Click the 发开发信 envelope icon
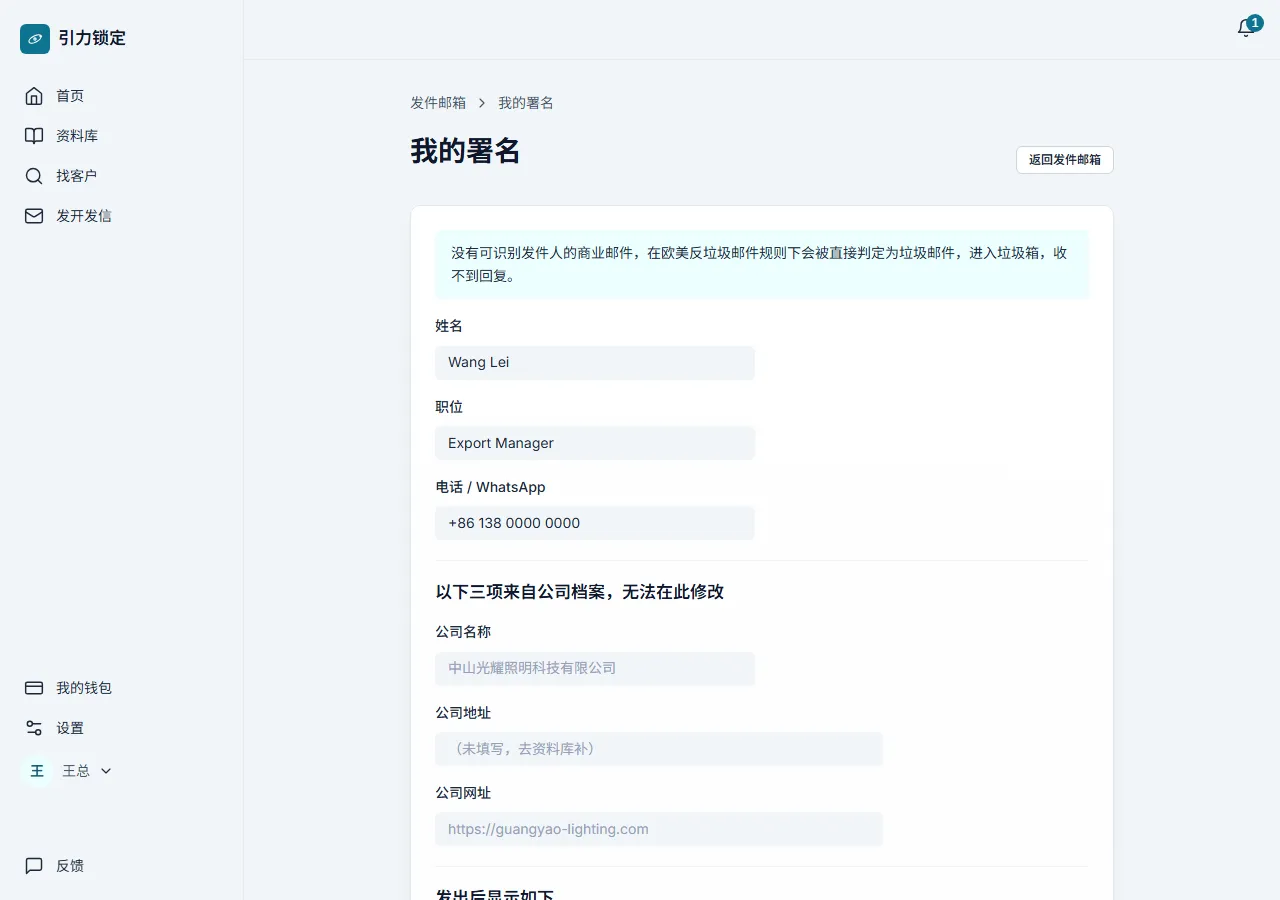Image resolution: width=1280 pixels, height=900 pixels. point(34,216)
